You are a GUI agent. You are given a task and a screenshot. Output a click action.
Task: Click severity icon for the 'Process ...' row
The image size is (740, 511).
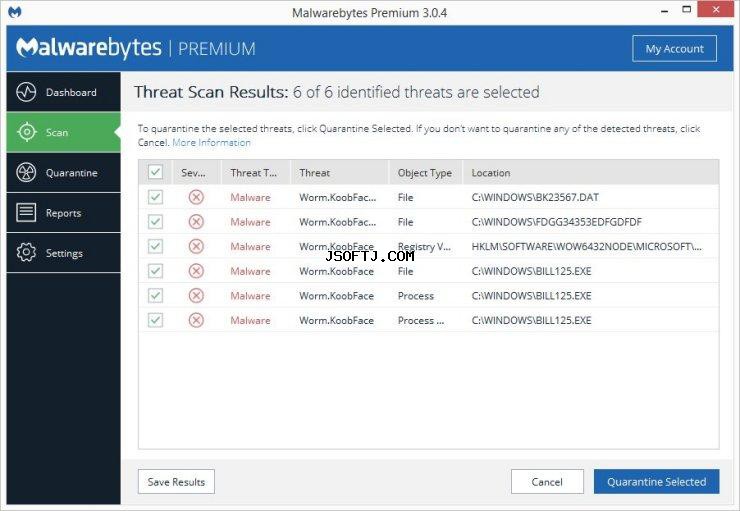click(x=196, y=320)
